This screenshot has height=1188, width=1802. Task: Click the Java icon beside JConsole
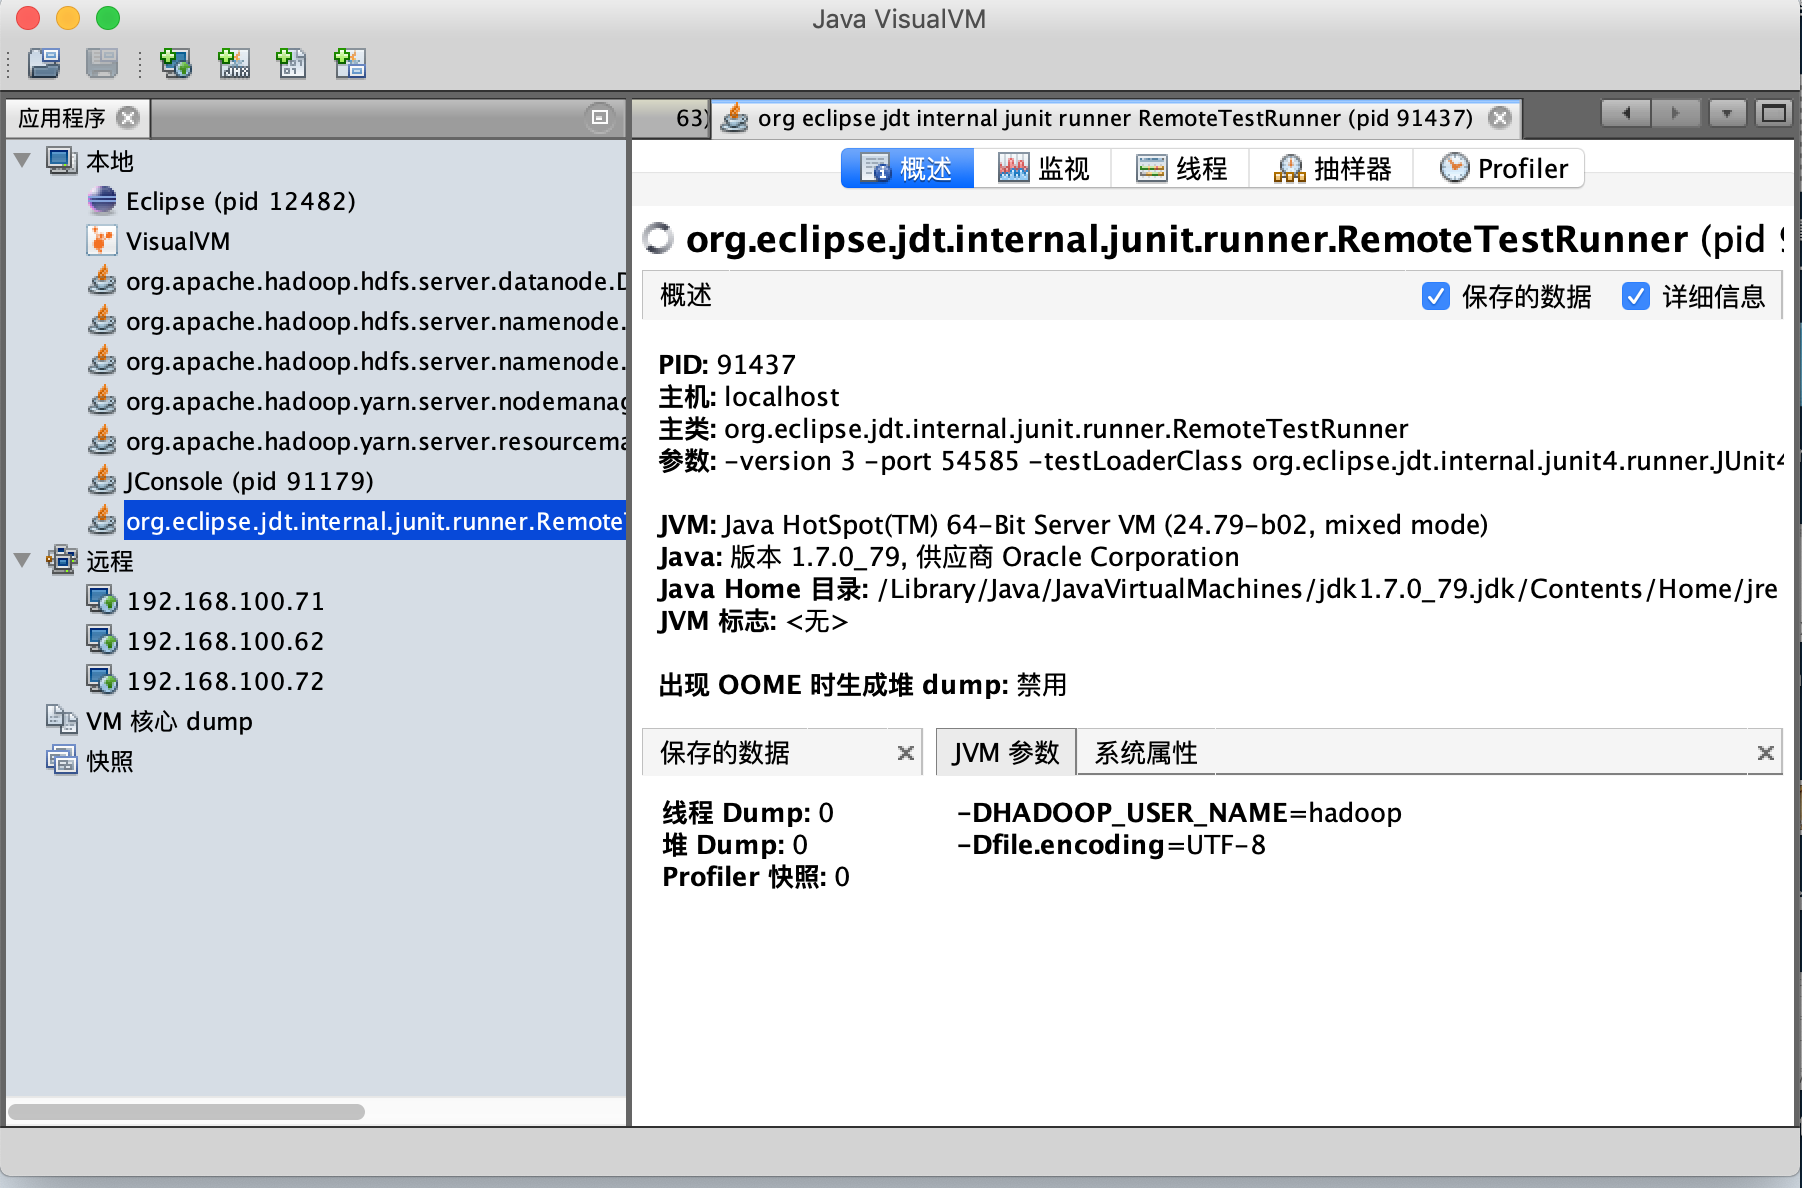pyautogui.click(x=102, y=481)
